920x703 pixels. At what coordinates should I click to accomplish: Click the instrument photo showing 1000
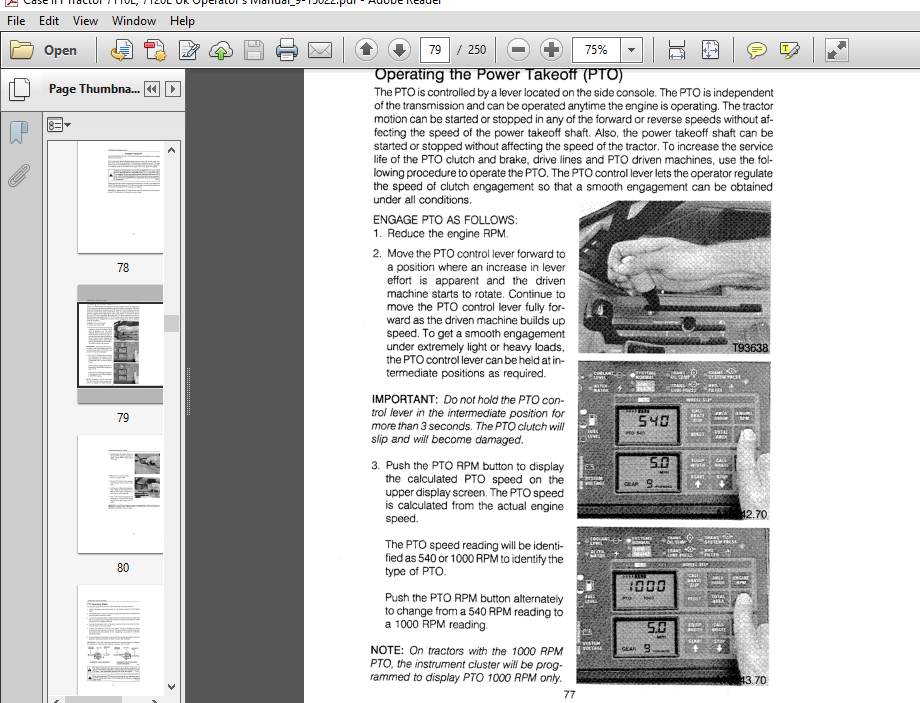coord(672,606)
